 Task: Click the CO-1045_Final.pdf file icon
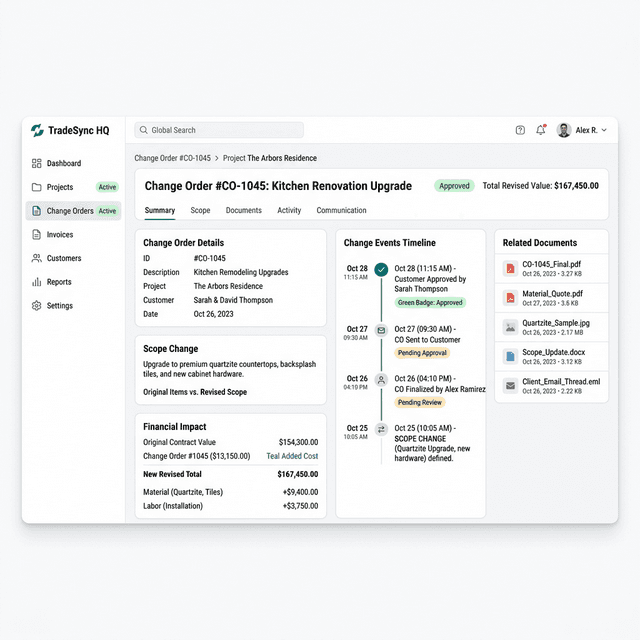coord(511,269)
